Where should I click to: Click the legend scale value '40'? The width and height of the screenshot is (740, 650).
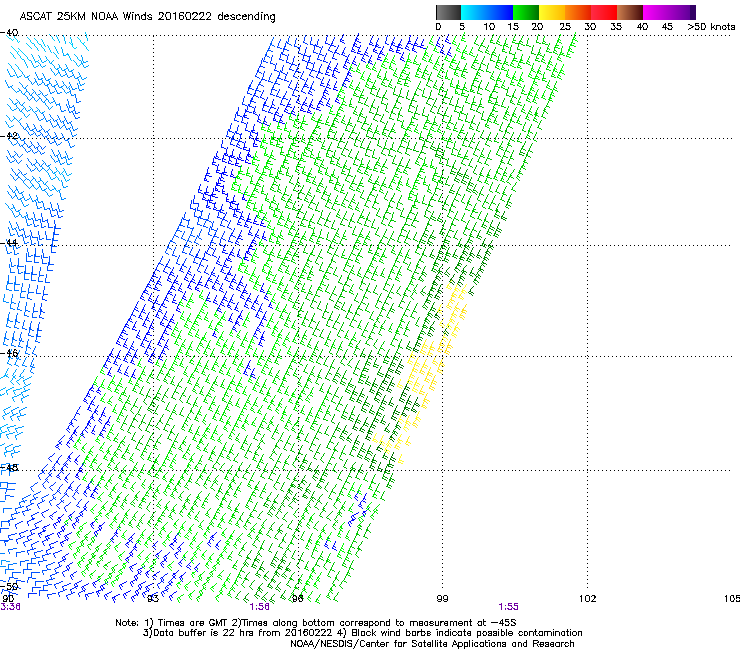click(x=642, y=27)
